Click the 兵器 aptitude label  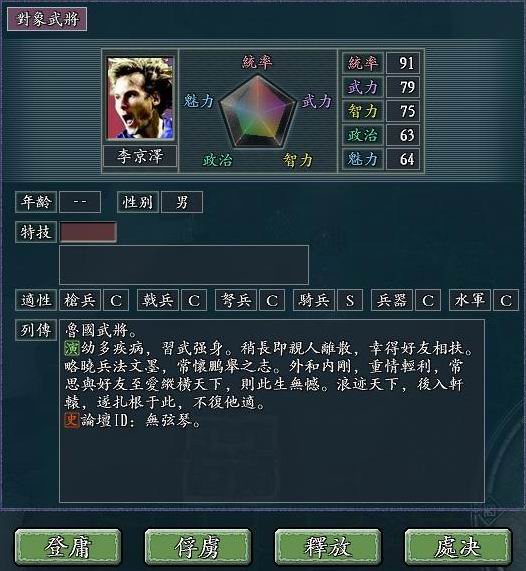click(x=392, y=300)
